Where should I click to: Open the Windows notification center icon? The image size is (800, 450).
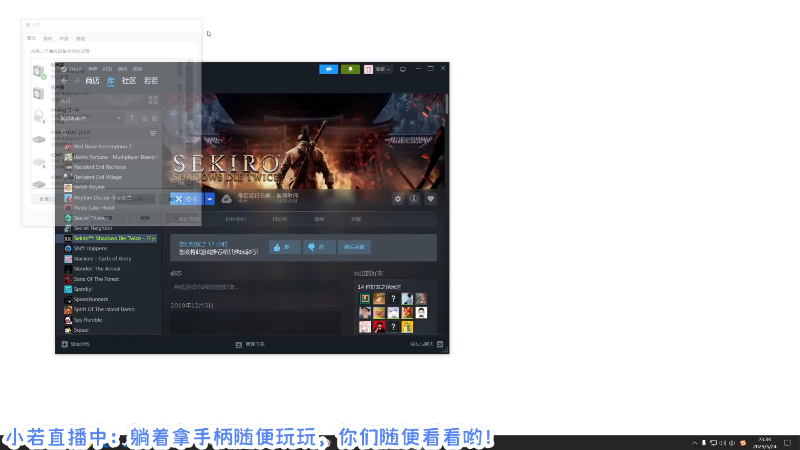click(x=788, y=443)
